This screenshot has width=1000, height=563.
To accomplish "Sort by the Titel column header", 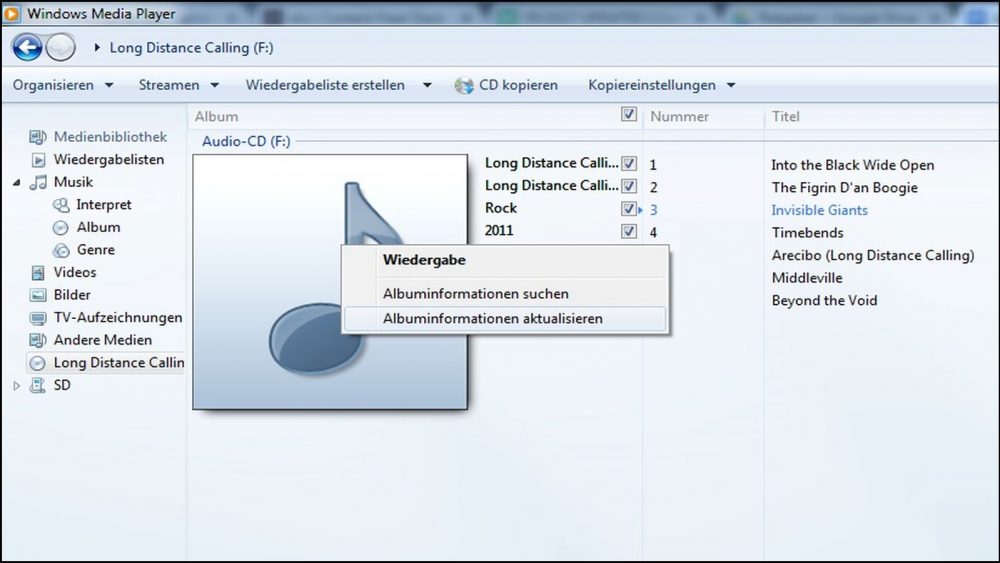I will (x=785, y=117).
